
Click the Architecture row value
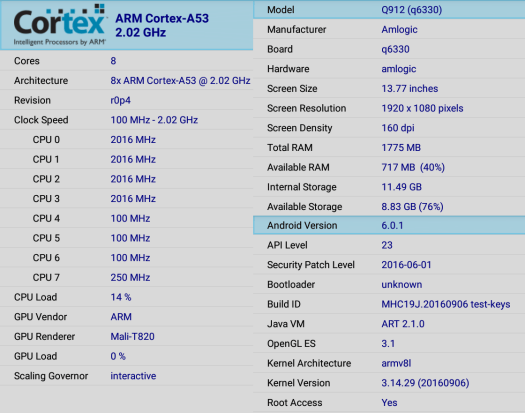pyautogui.click(x=180, y=81)
